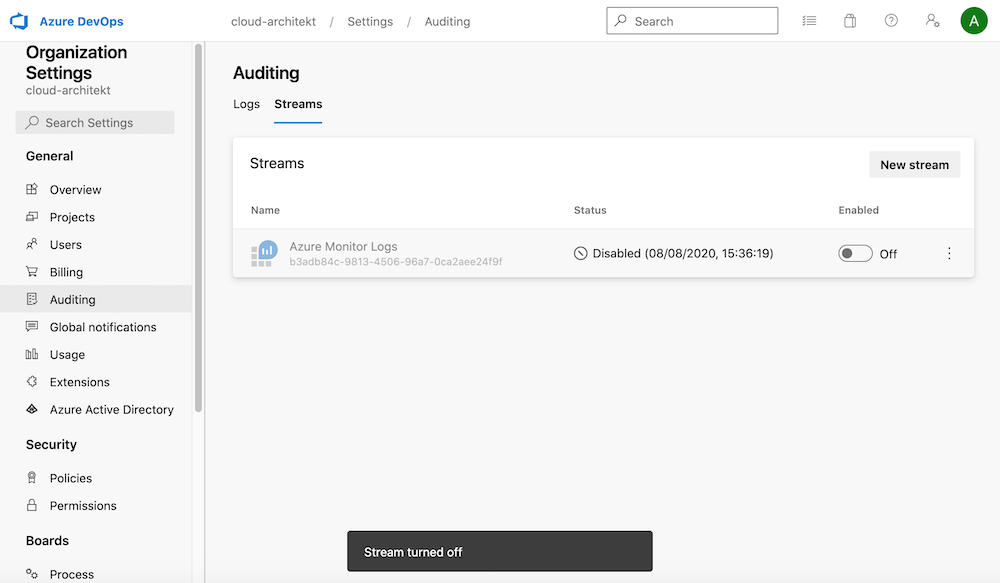Click the Organization Settings heading

pyautogui.click(x=77, y=62)
